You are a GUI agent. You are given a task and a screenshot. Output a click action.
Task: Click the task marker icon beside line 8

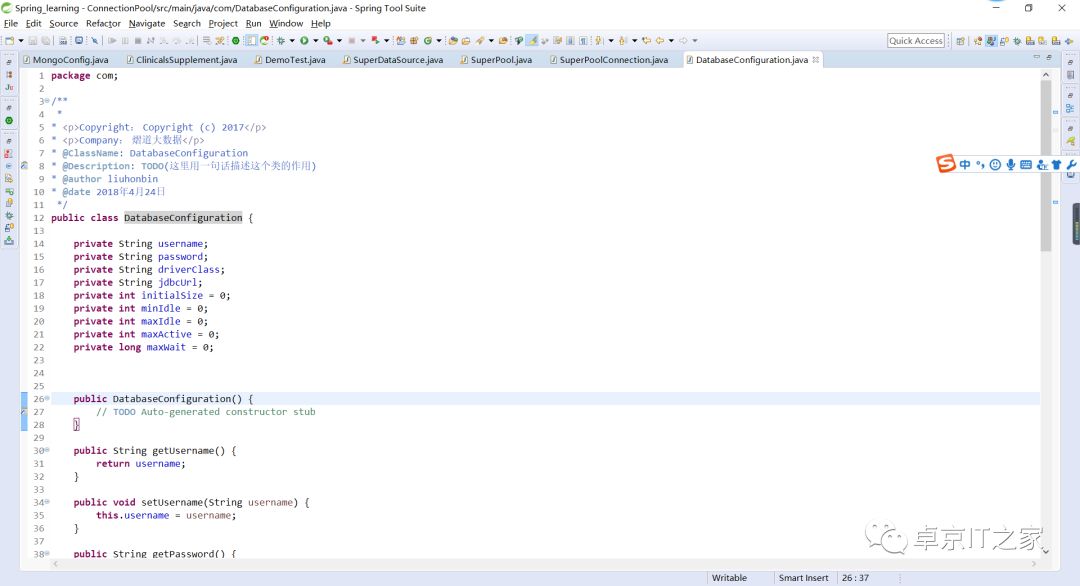pyautogui.click(x=24, y=165)
